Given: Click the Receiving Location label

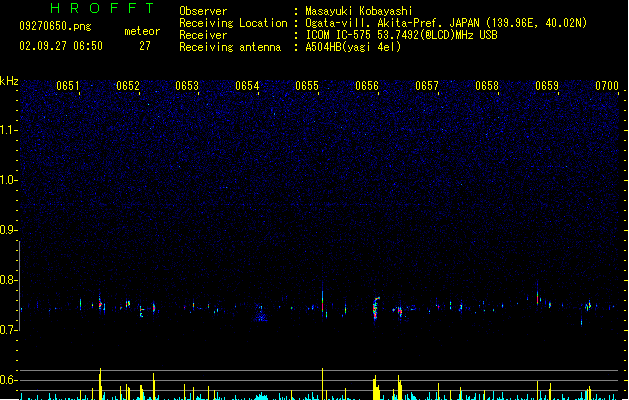Looking at the screenshot, I should pos(233,23).
